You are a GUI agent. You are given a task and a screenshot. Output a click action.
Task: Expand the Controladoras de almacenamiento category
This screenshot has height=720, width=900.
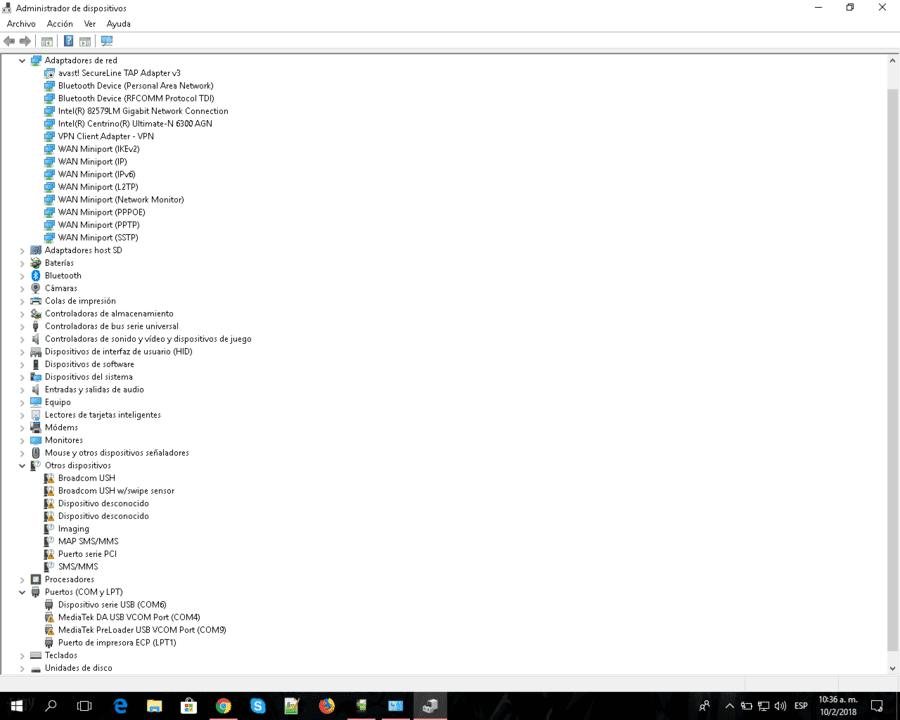click(x=22, y=313)
